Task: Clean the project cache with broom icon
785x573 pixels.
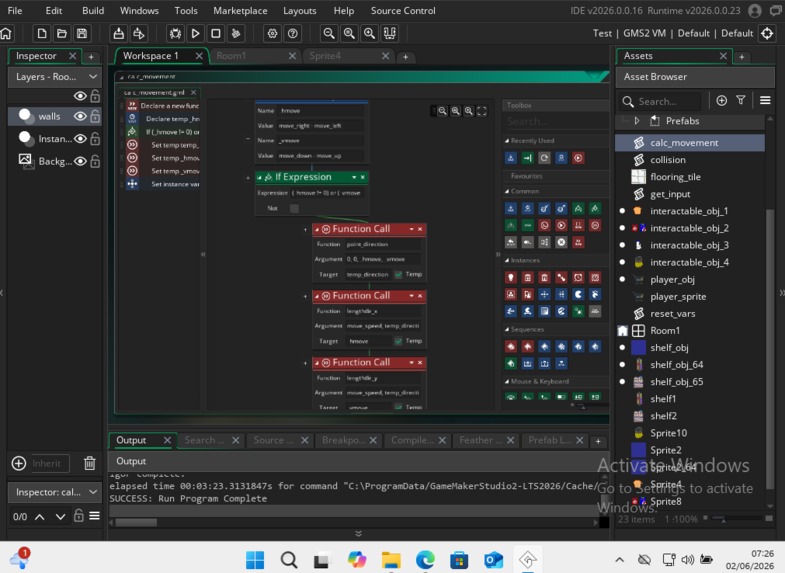Action: coord(235,34)
